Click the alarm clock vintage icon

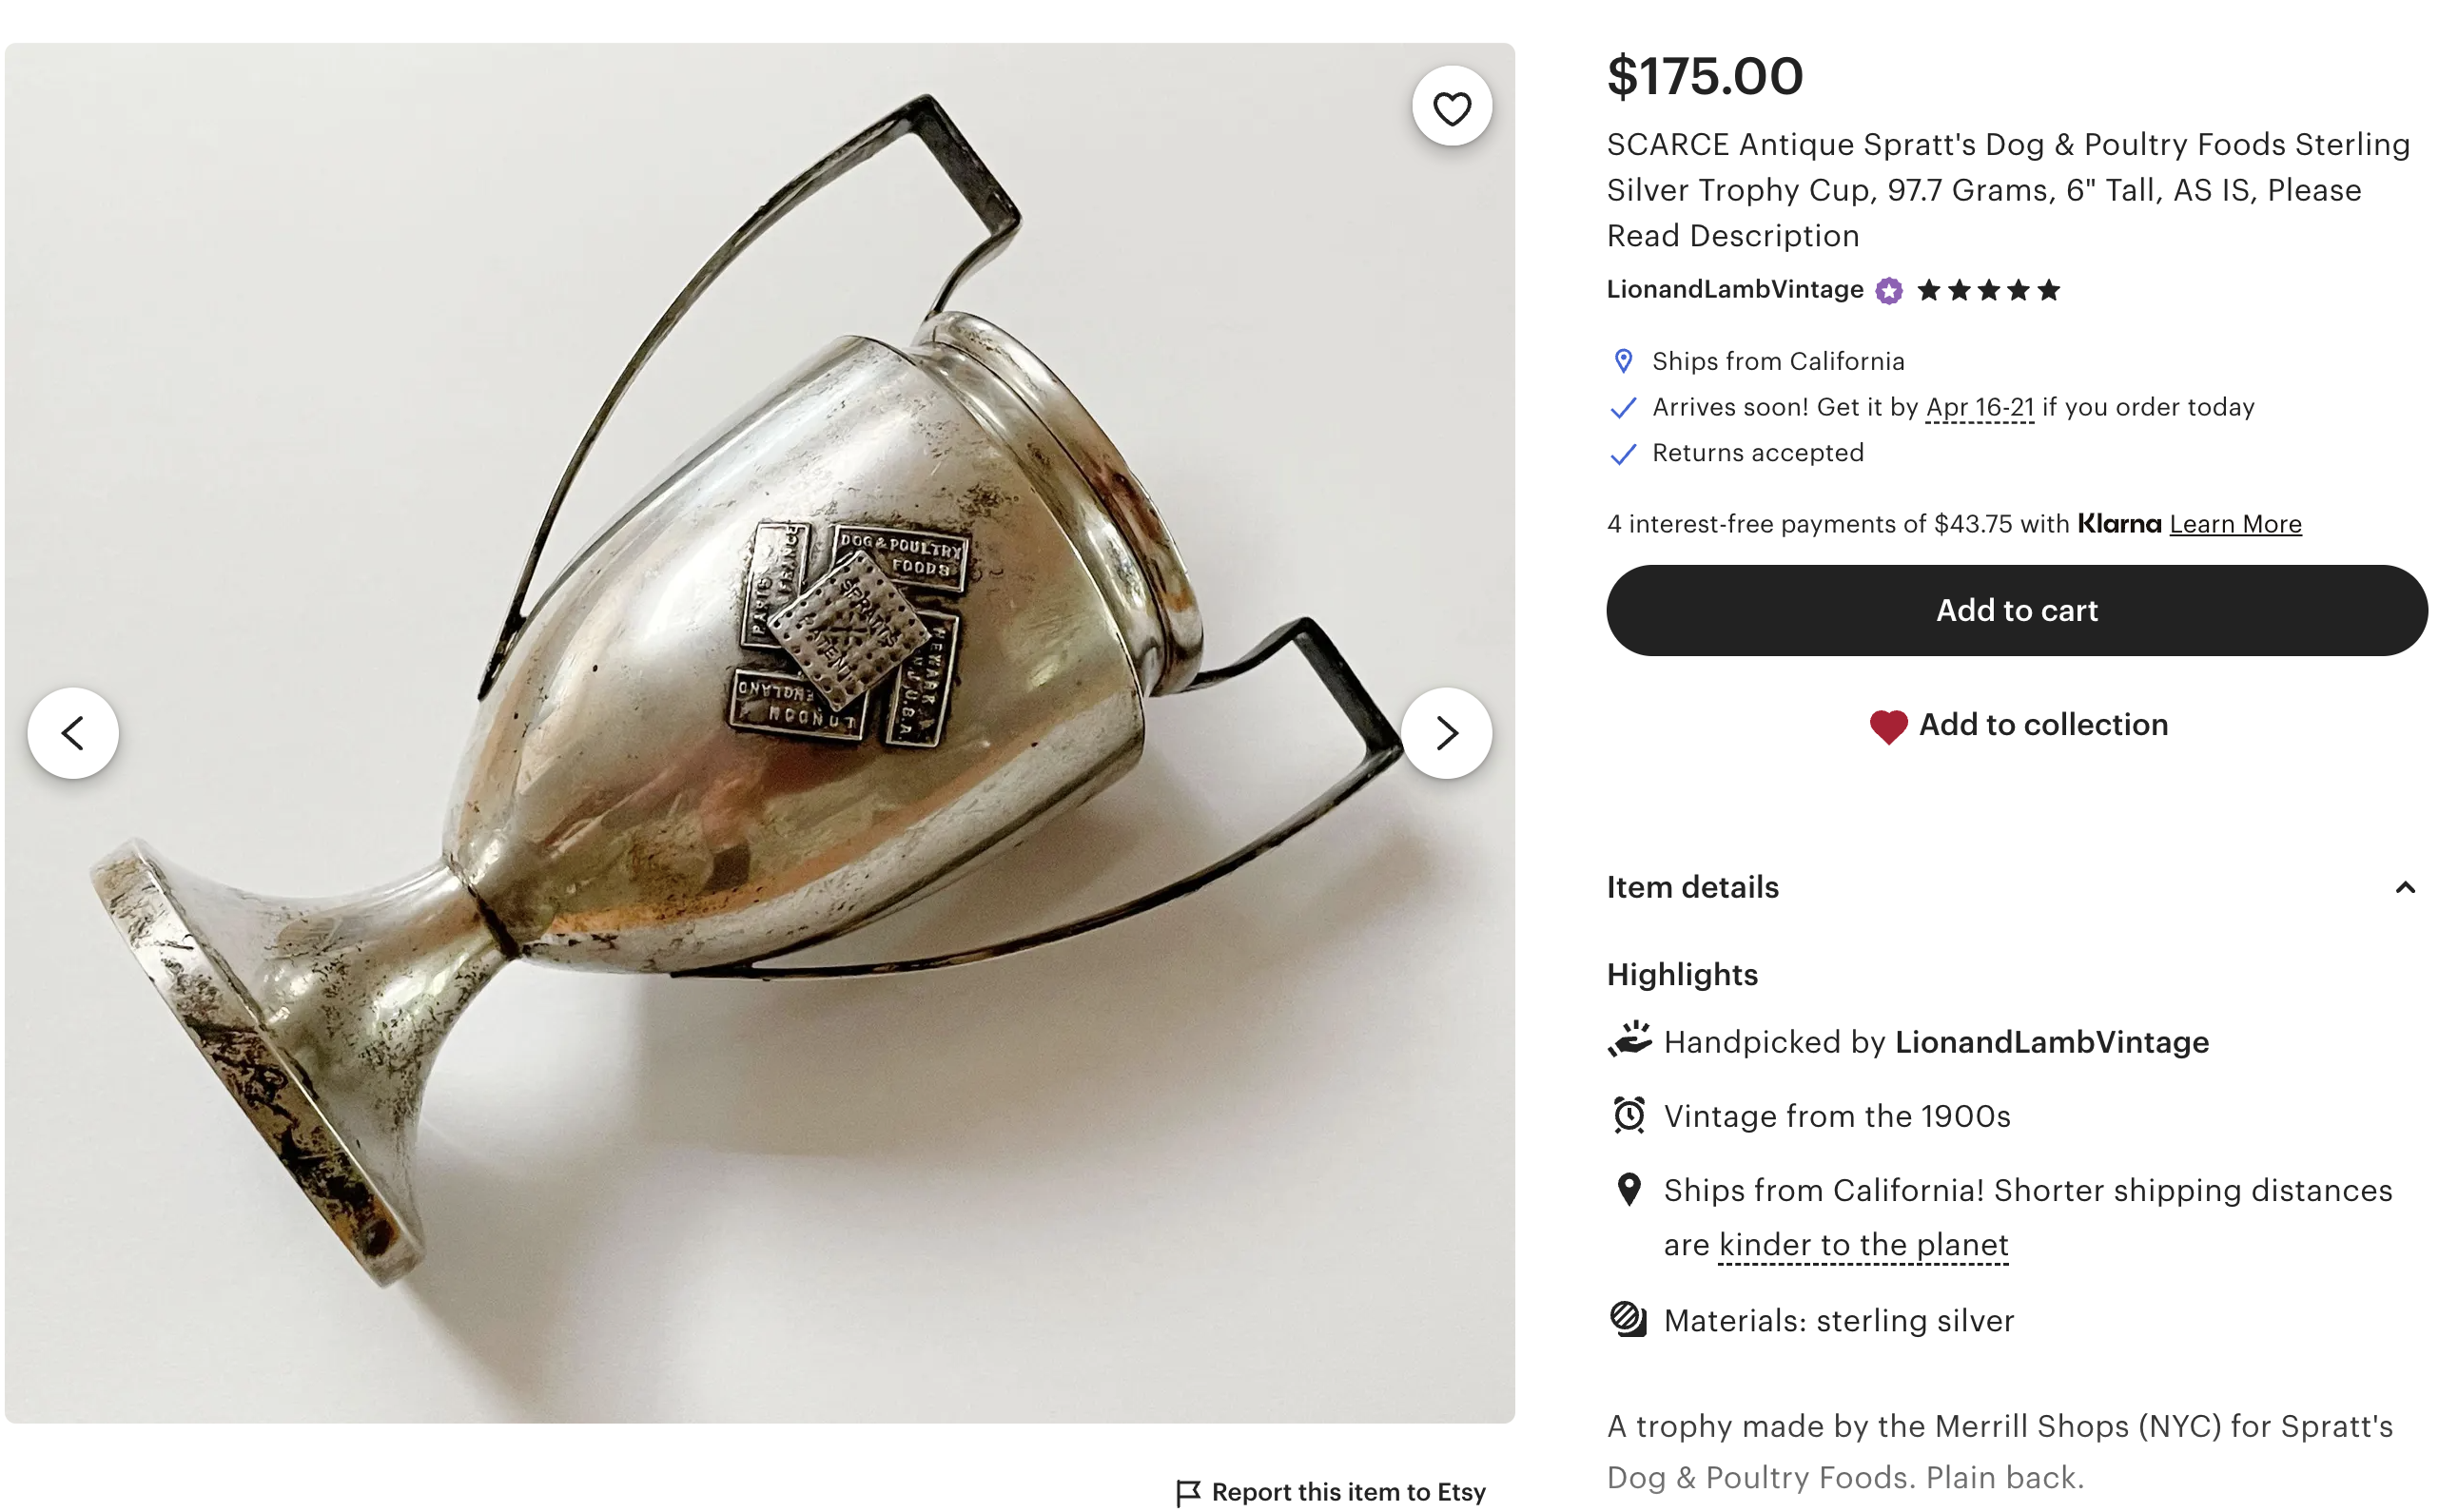click(1629, 1115)
